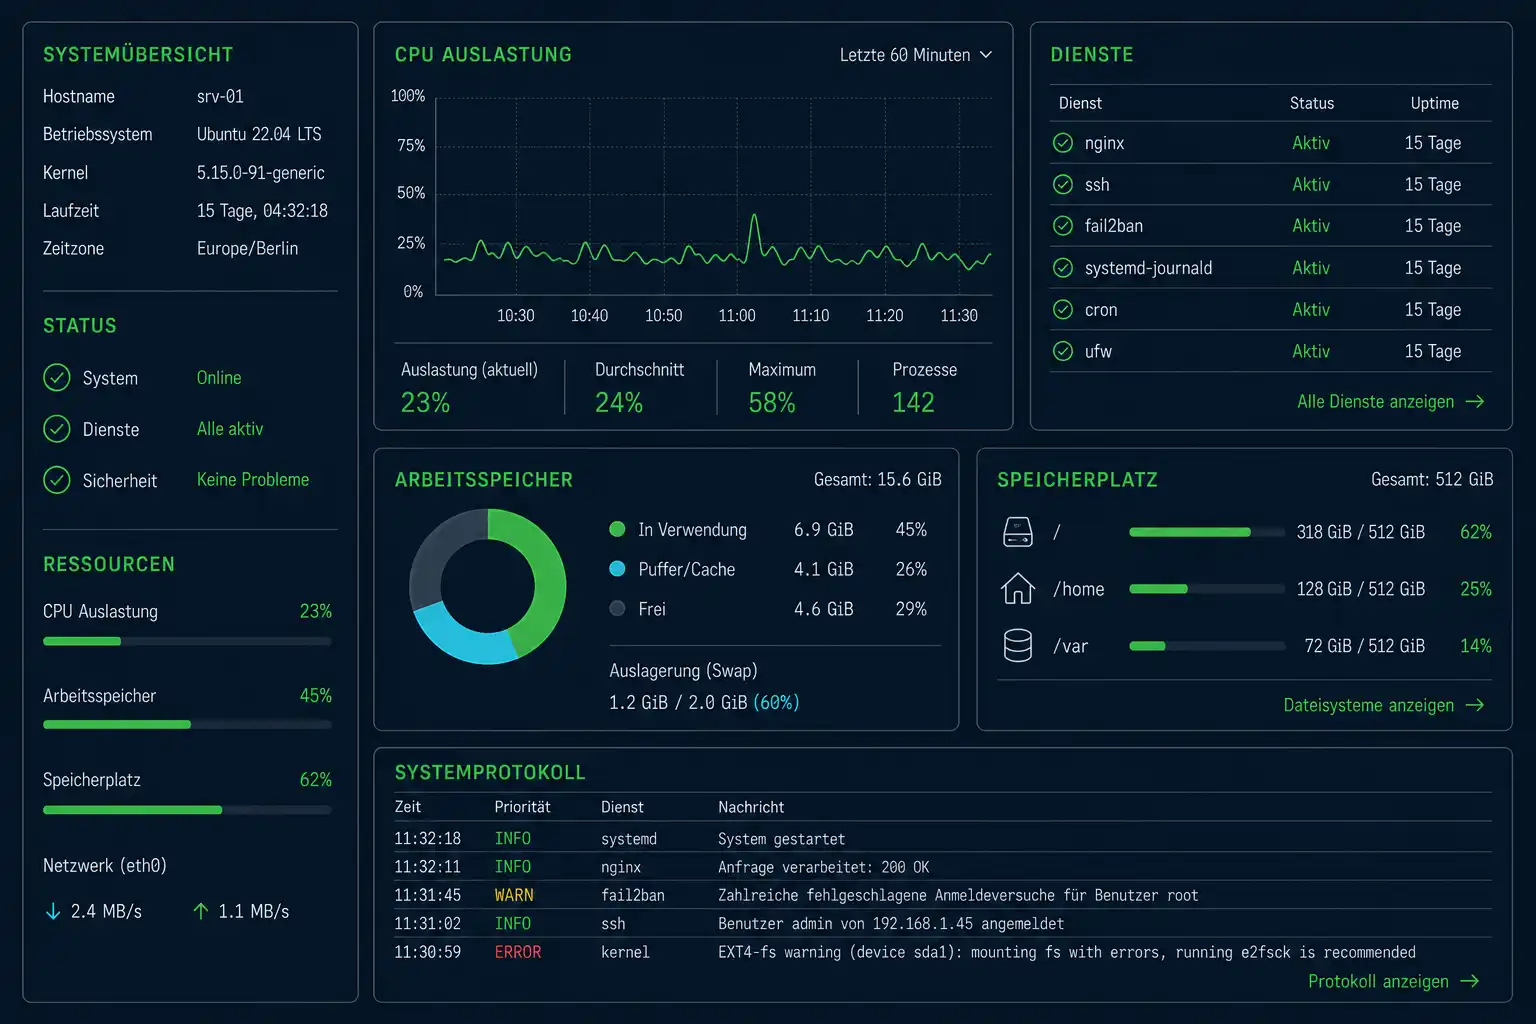This screenshot has height=1024, width=1536.
Task: Select the cron row in Dienste table
Action: [x=1270, y=310]
